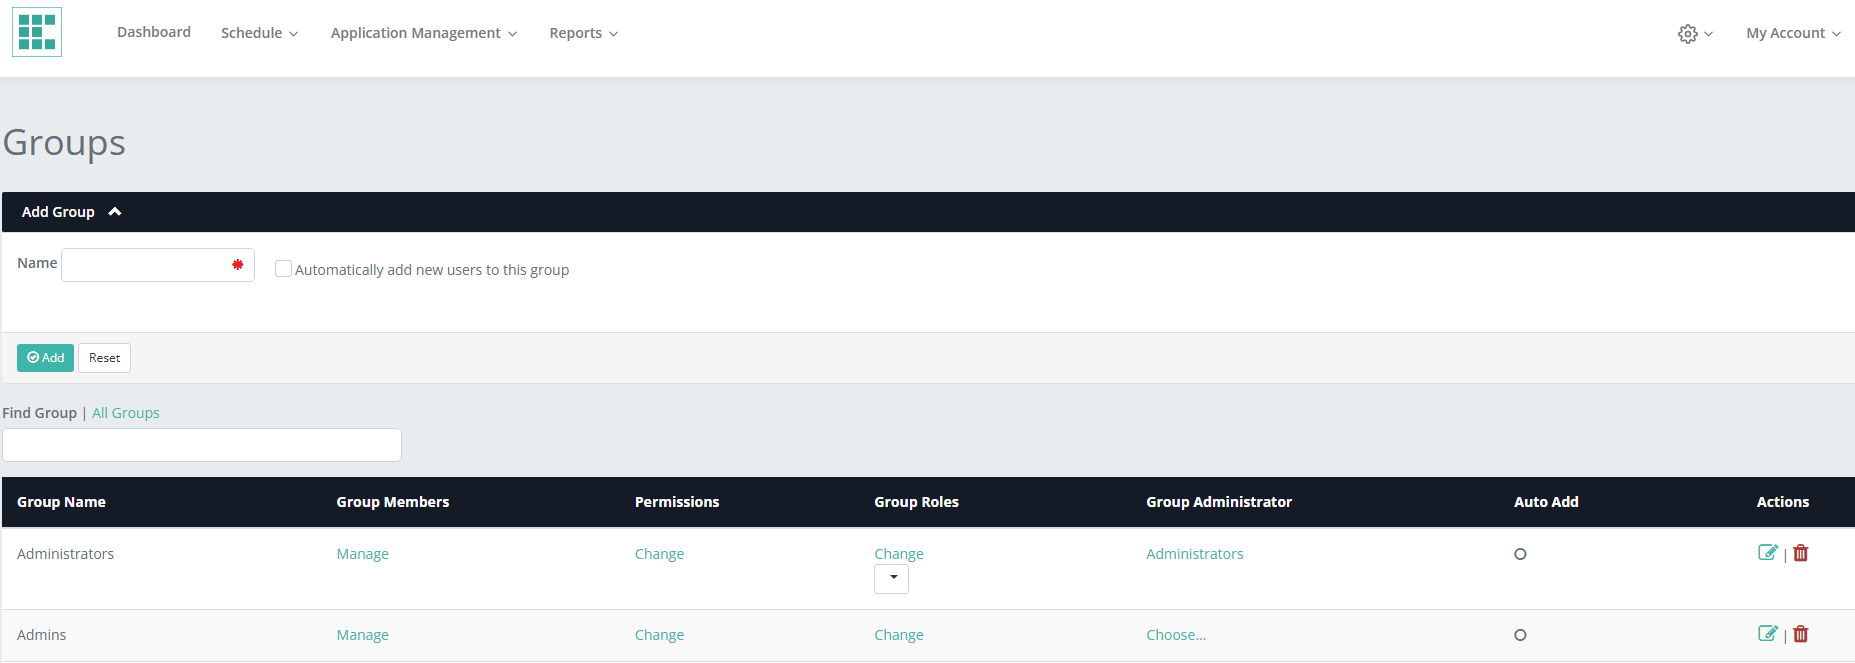This screenshot has width=1855, height=663.
Task: Open the Application Management menu
Action: point(423,33)
